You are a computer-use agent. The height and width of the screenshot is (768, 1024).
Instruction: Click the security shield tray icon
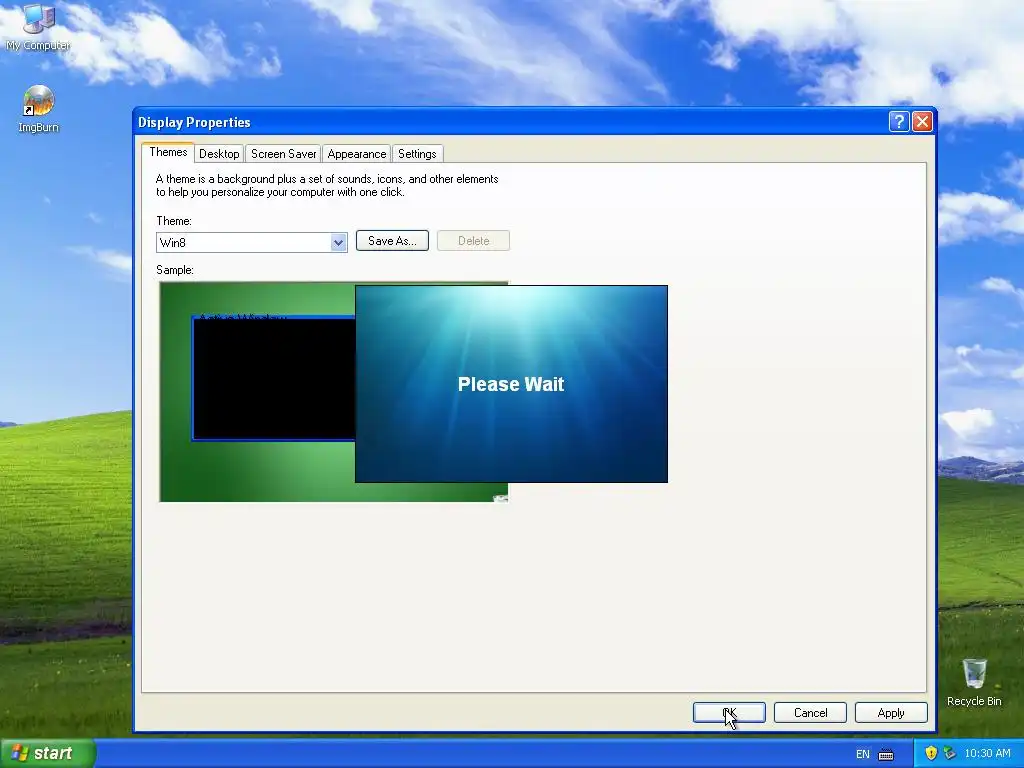931,753
